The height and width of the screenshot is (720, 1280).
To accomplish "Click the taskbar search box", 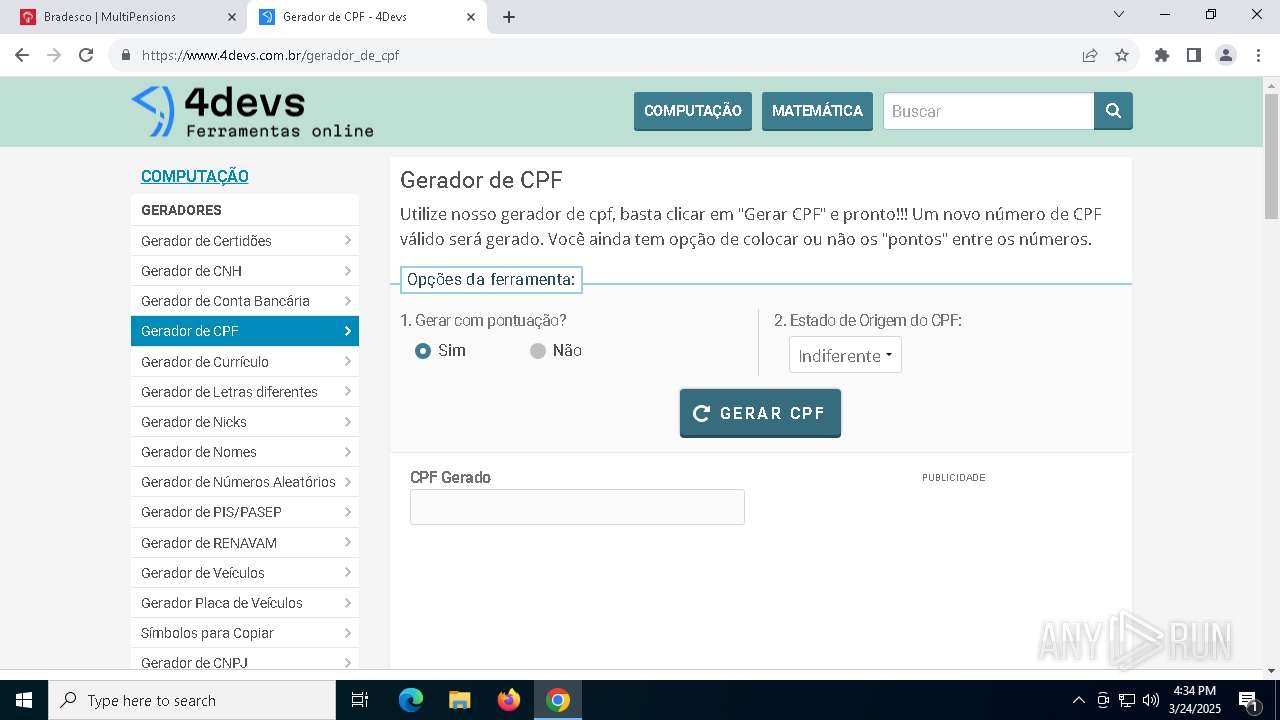I will point(192,700).
